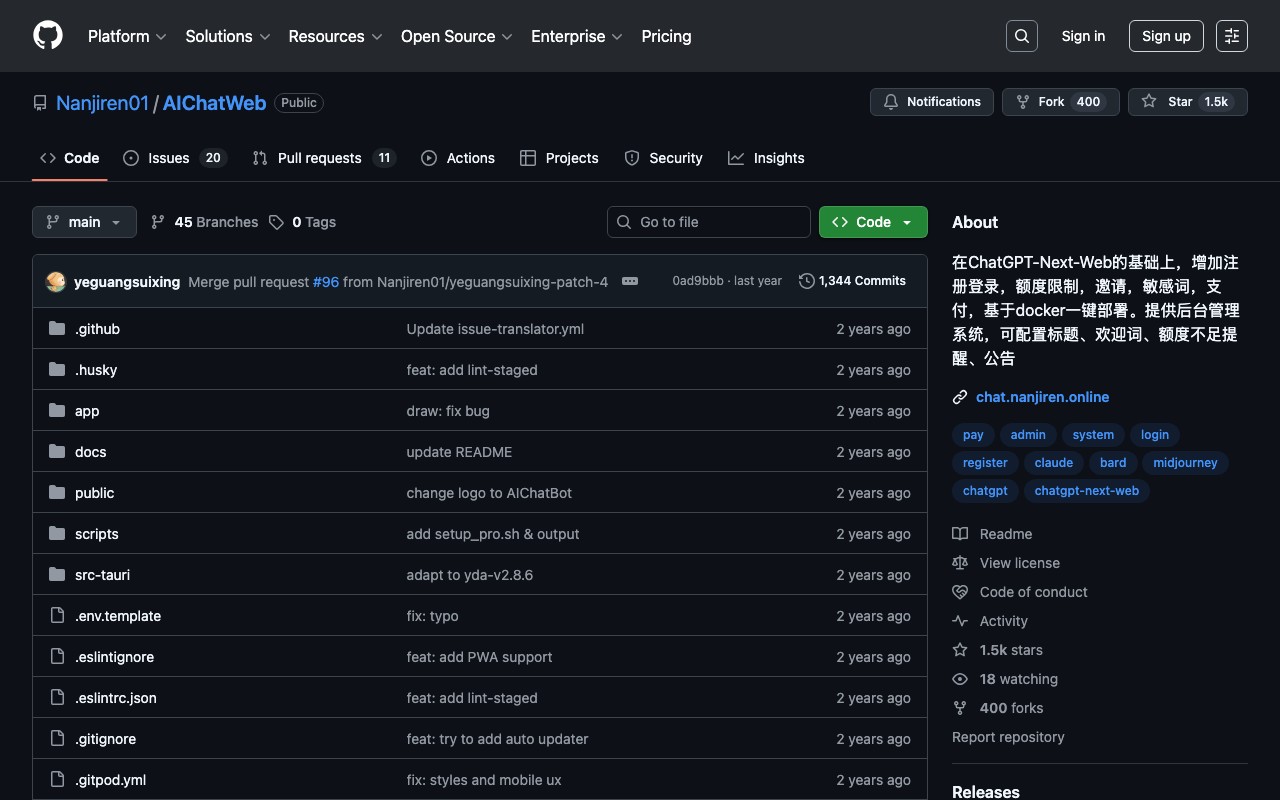
Task: Select the midjourney topic tag
Action: (1185, 463)
